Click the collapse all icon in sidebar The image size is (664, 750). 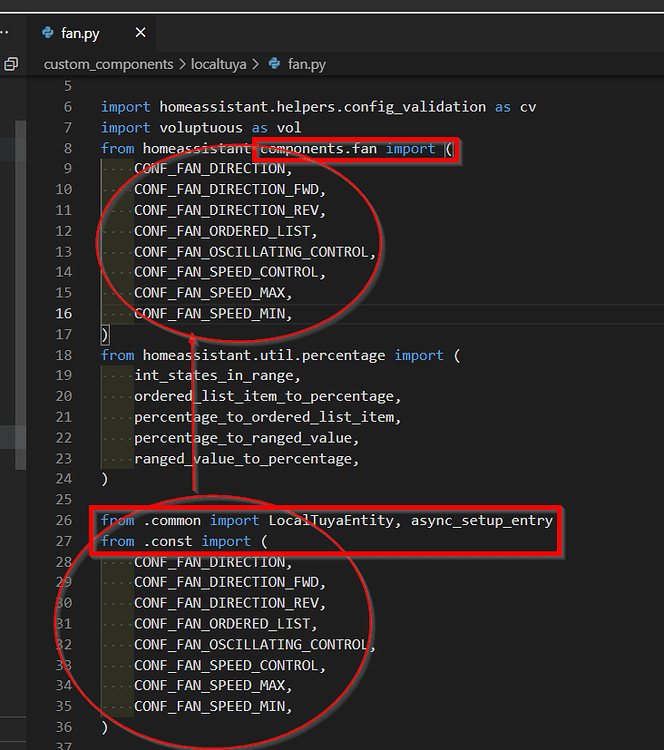tap(11, 64)
